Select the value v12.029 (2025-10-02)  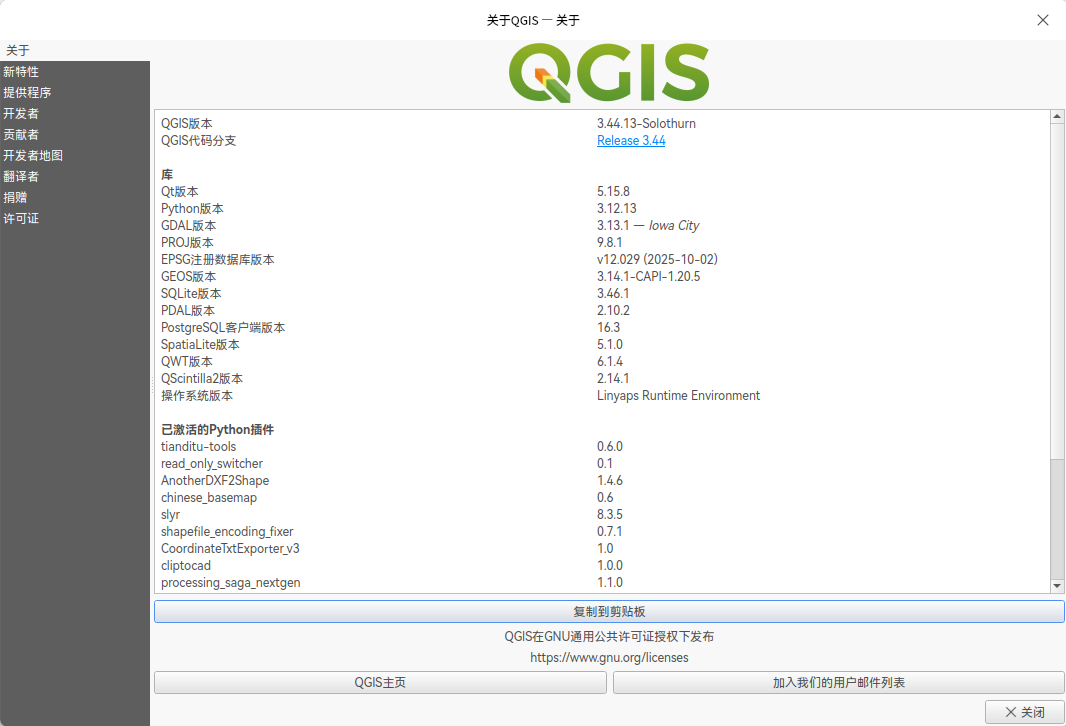coord(657,260)
